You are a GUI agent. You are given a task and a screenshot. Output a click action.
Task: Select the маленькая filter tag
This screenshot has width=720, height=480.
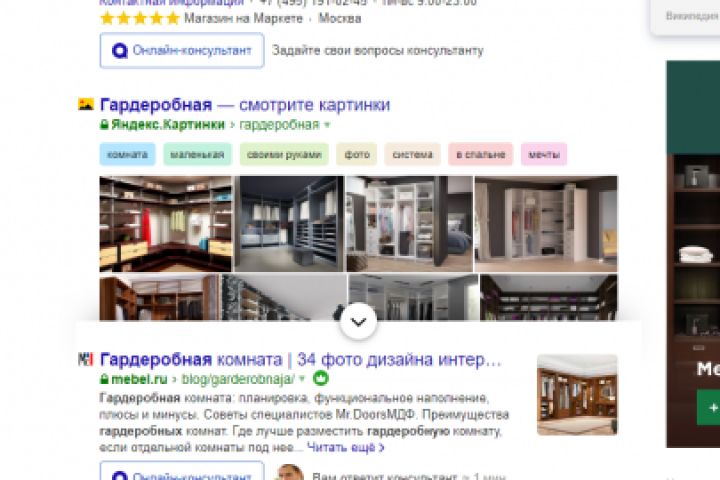[197, 154]
